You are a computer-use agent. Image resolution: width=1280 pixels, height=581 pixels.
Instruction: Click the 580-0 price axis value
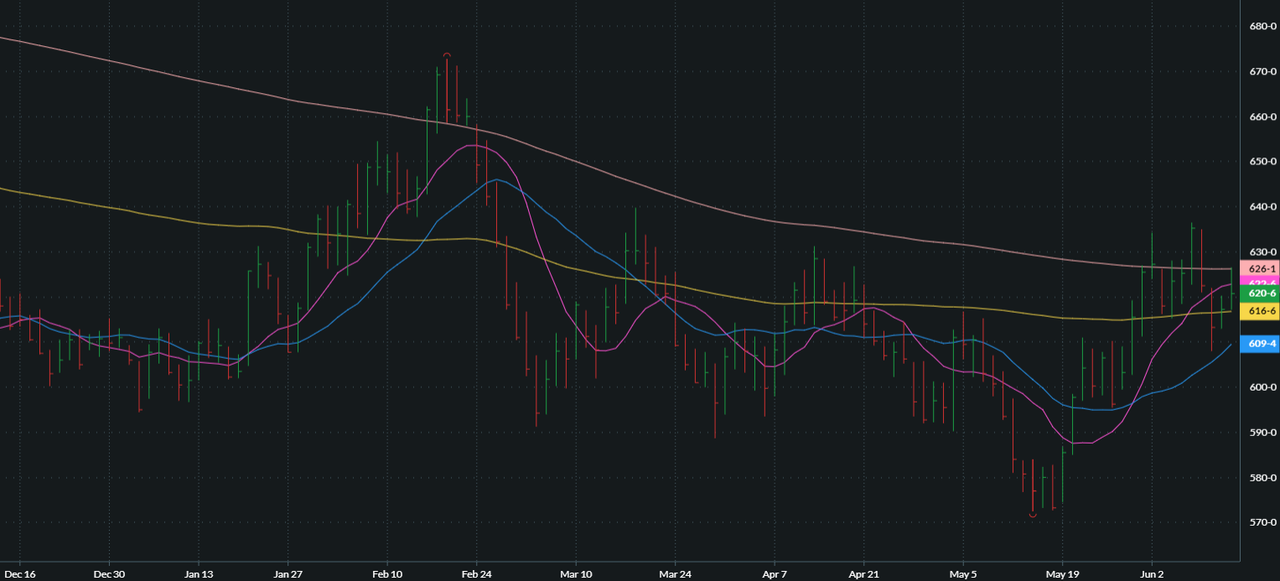pos(1263,478)
